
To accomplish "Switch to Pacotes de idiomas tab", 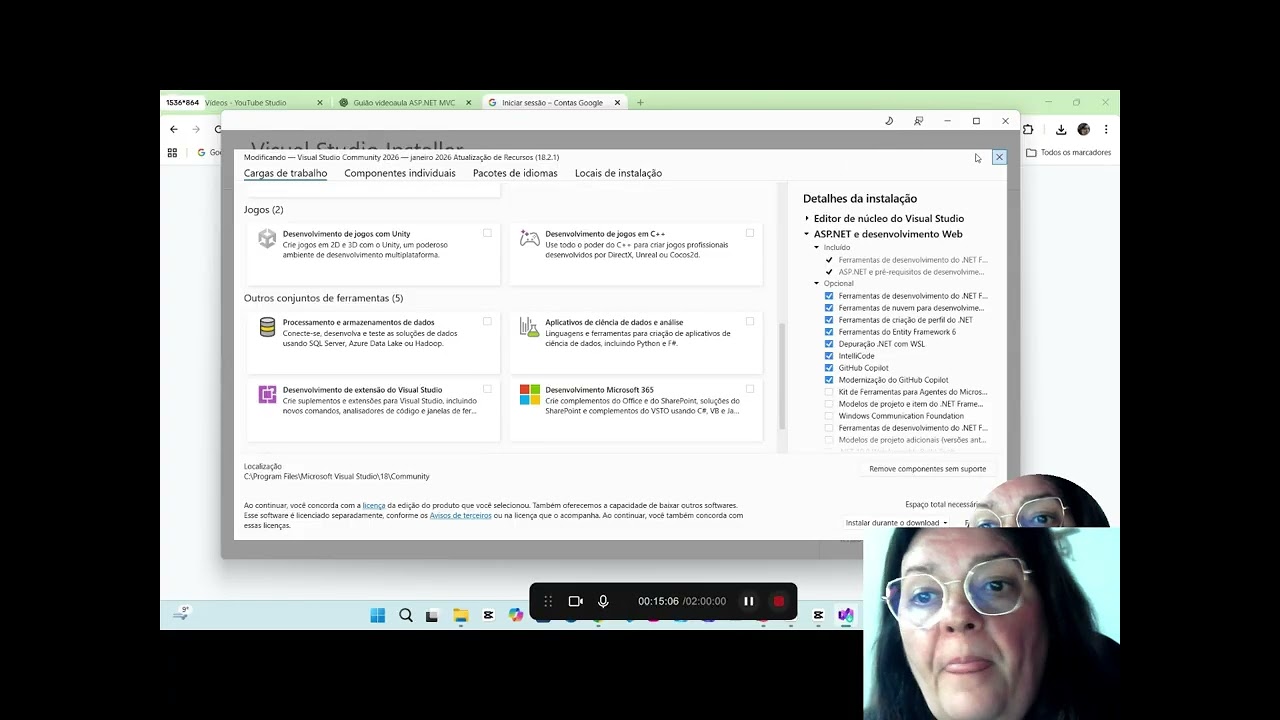I will (x=515, y=173).
